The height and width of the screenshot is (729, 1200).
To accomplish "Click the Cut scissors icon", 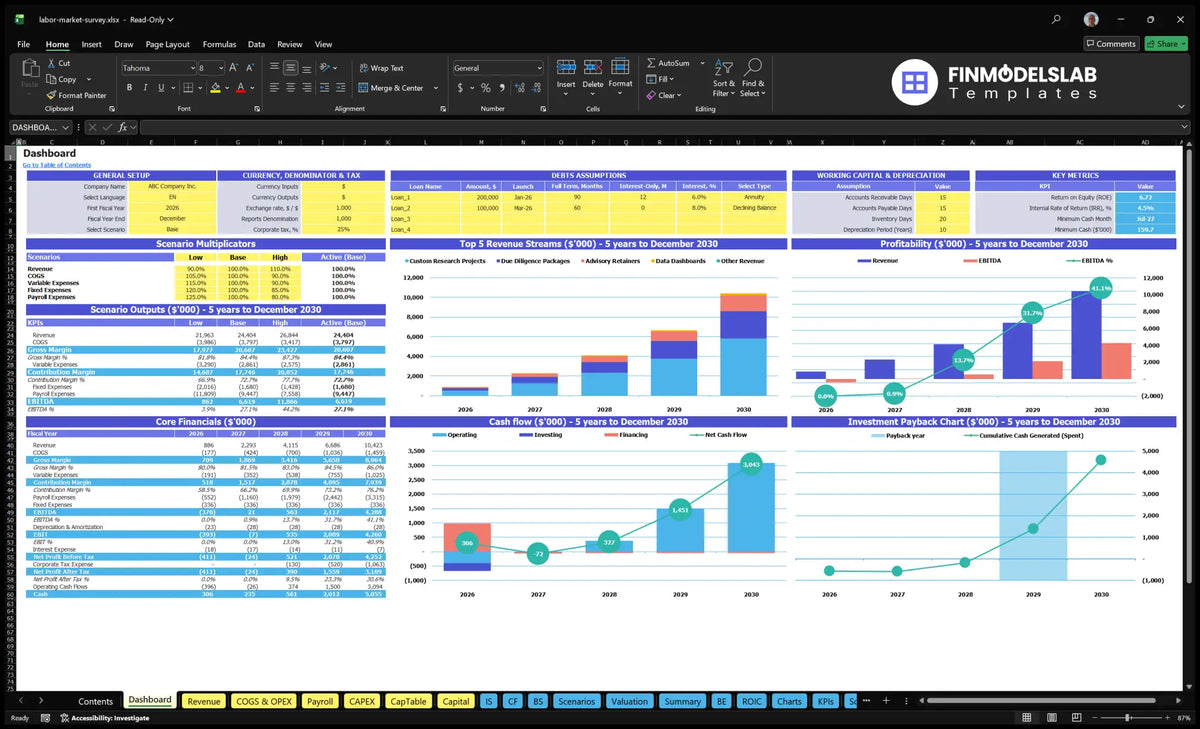I will pyautogui.click(x=50, y=63).
